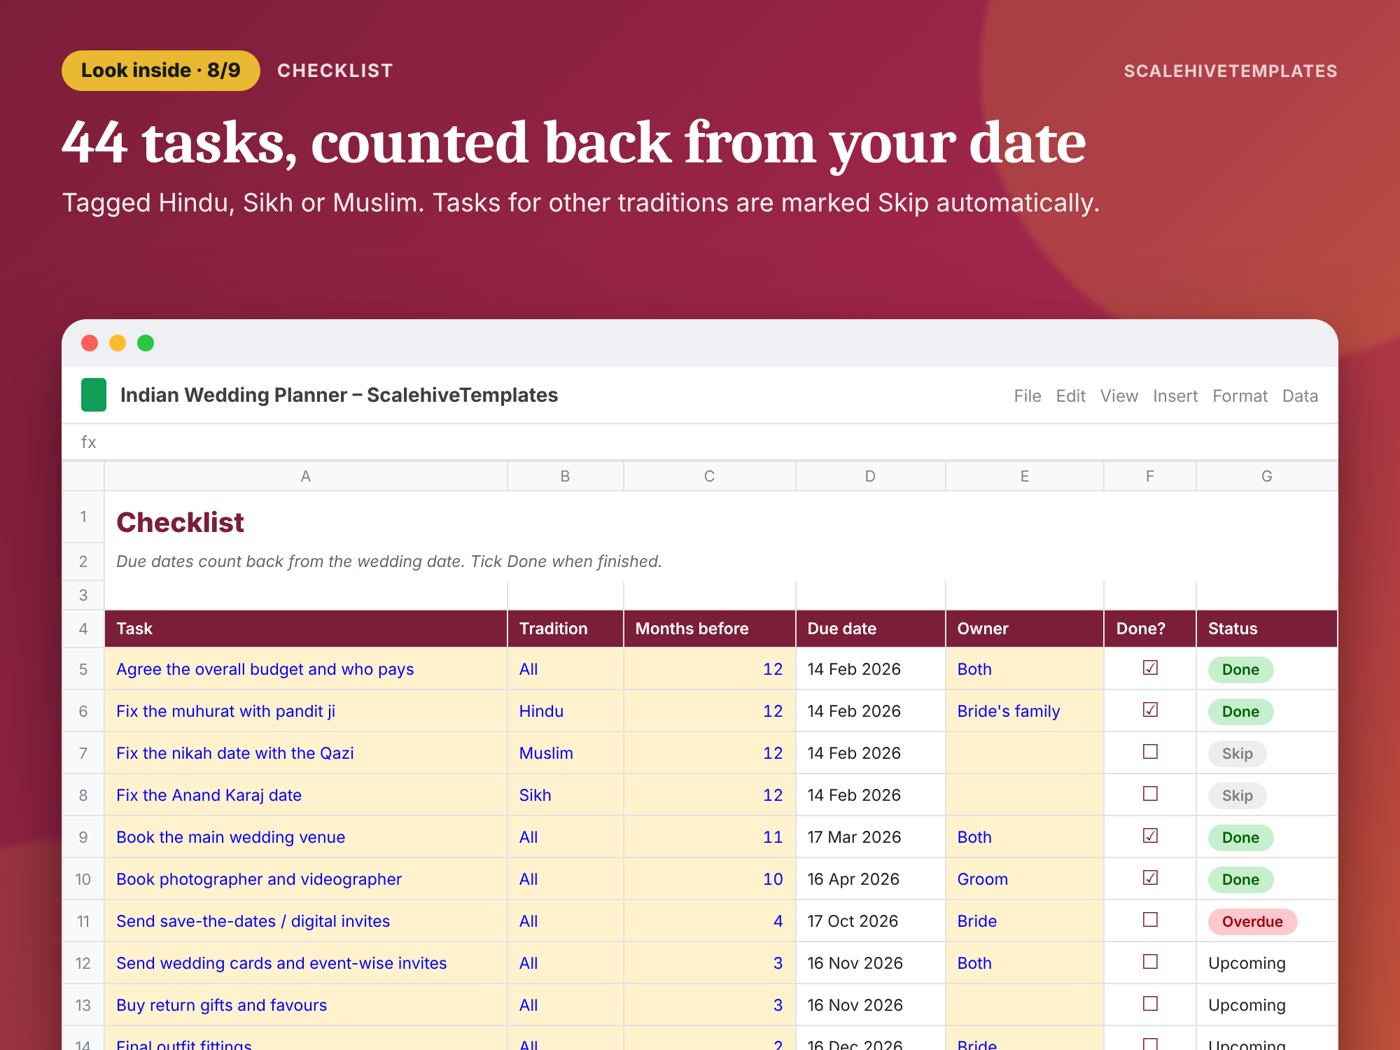Select column G header

[x=1267, y=476]
